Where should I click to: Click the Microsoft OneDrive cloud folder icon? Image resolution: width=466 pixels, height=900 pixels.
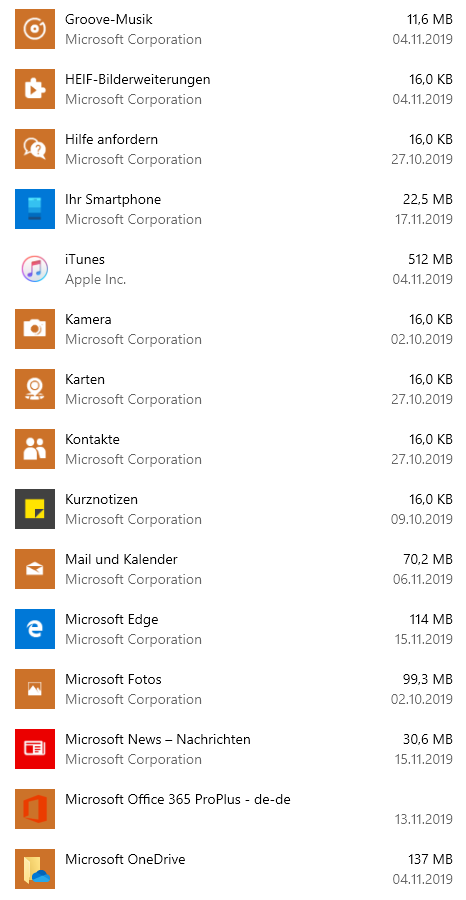pos(35,869)
